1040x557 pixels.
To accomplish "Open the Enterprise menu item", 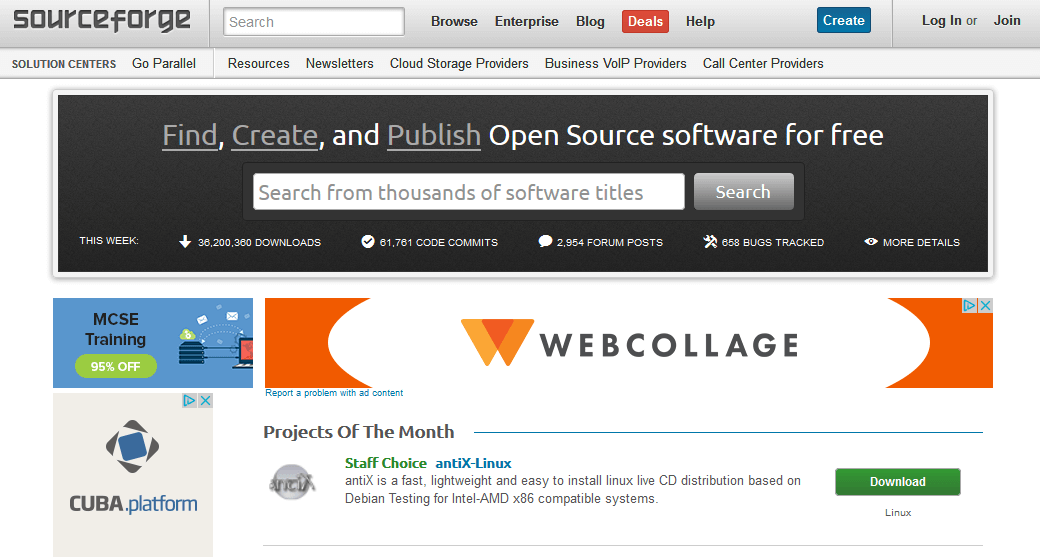I will point(527,21).
